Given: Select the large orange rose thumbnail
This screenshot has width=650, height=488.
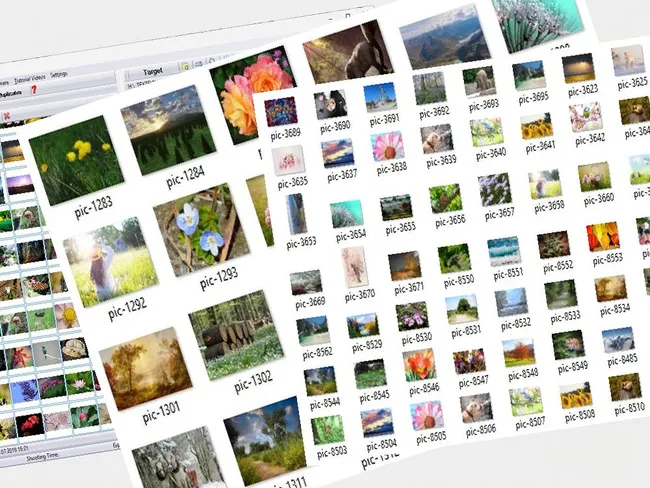Looking at the screenshot, I should pos(254,95).
